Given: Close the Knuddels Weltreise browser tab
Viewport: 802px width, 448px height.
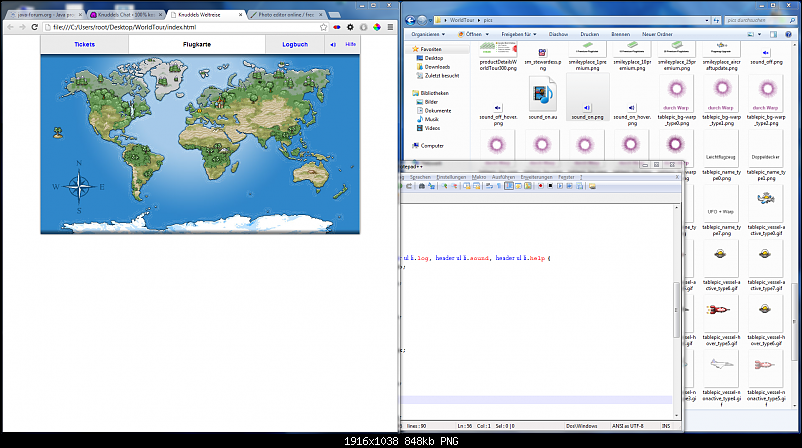Looking at the screenshot, I should 240,15.
